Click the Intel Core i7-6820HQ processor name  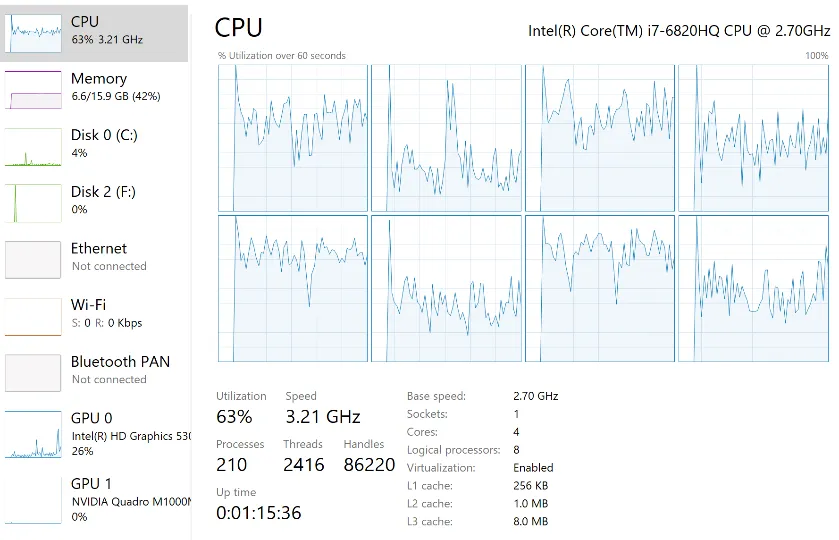pos(678,31)
